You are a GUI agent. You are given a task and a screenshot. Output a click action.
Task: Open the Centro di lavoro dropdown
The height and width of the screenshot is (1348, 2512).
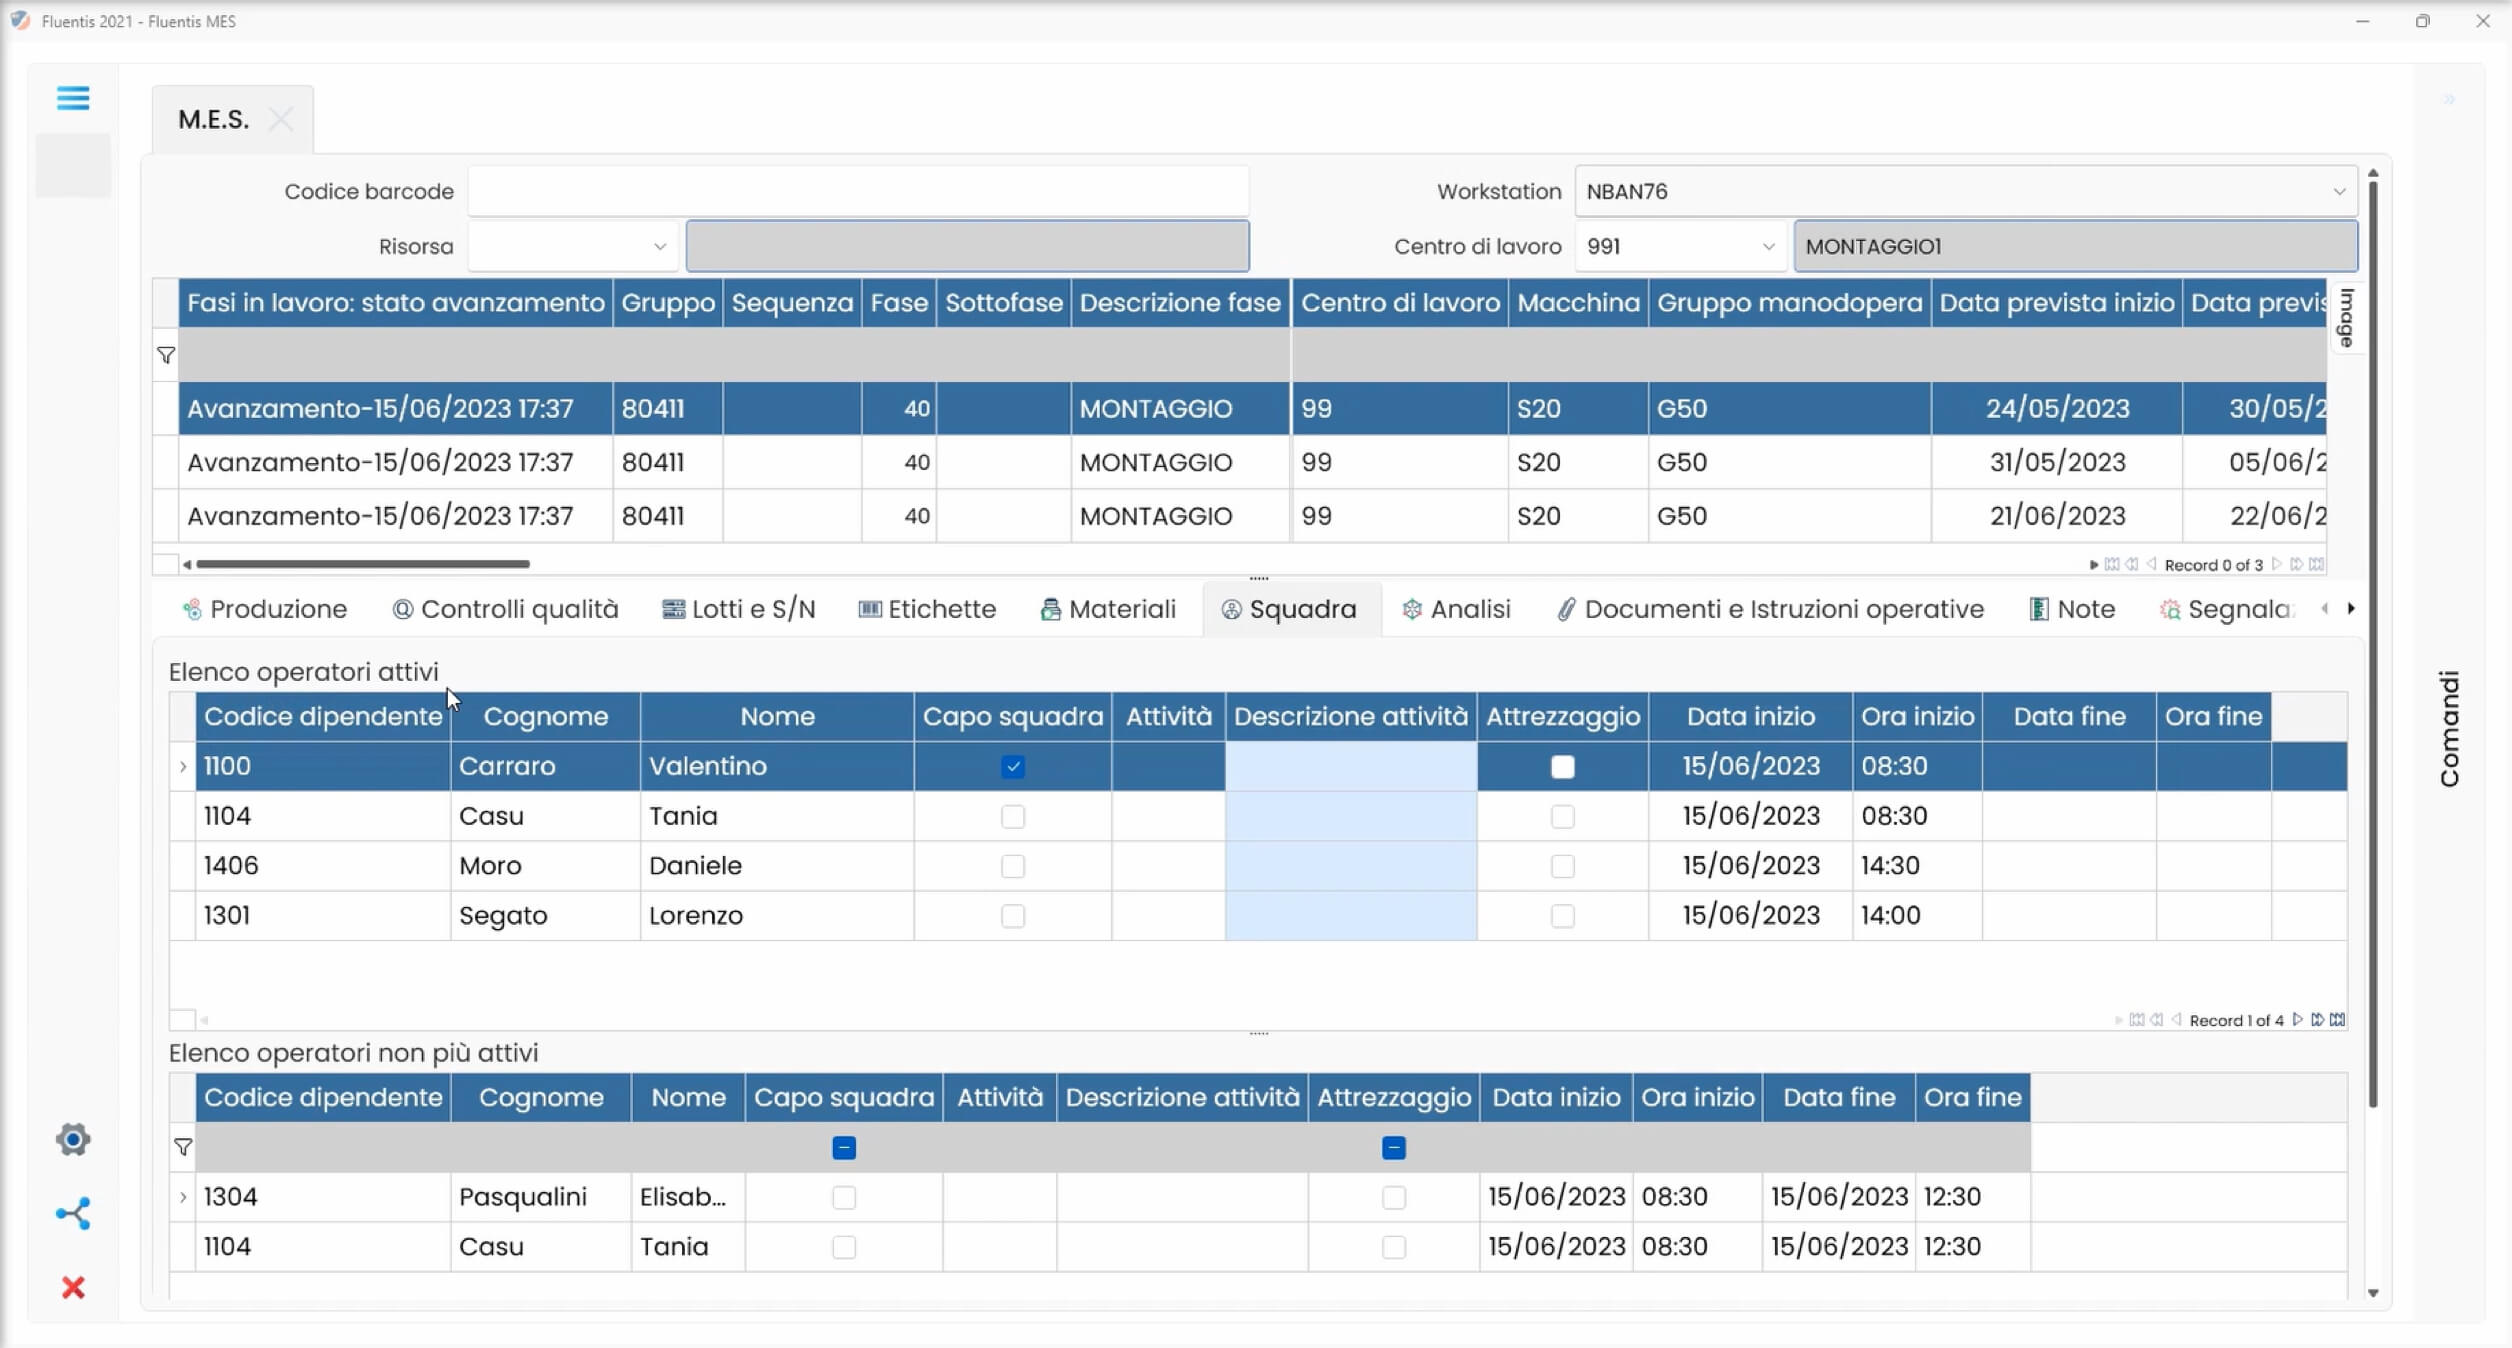1768,247
